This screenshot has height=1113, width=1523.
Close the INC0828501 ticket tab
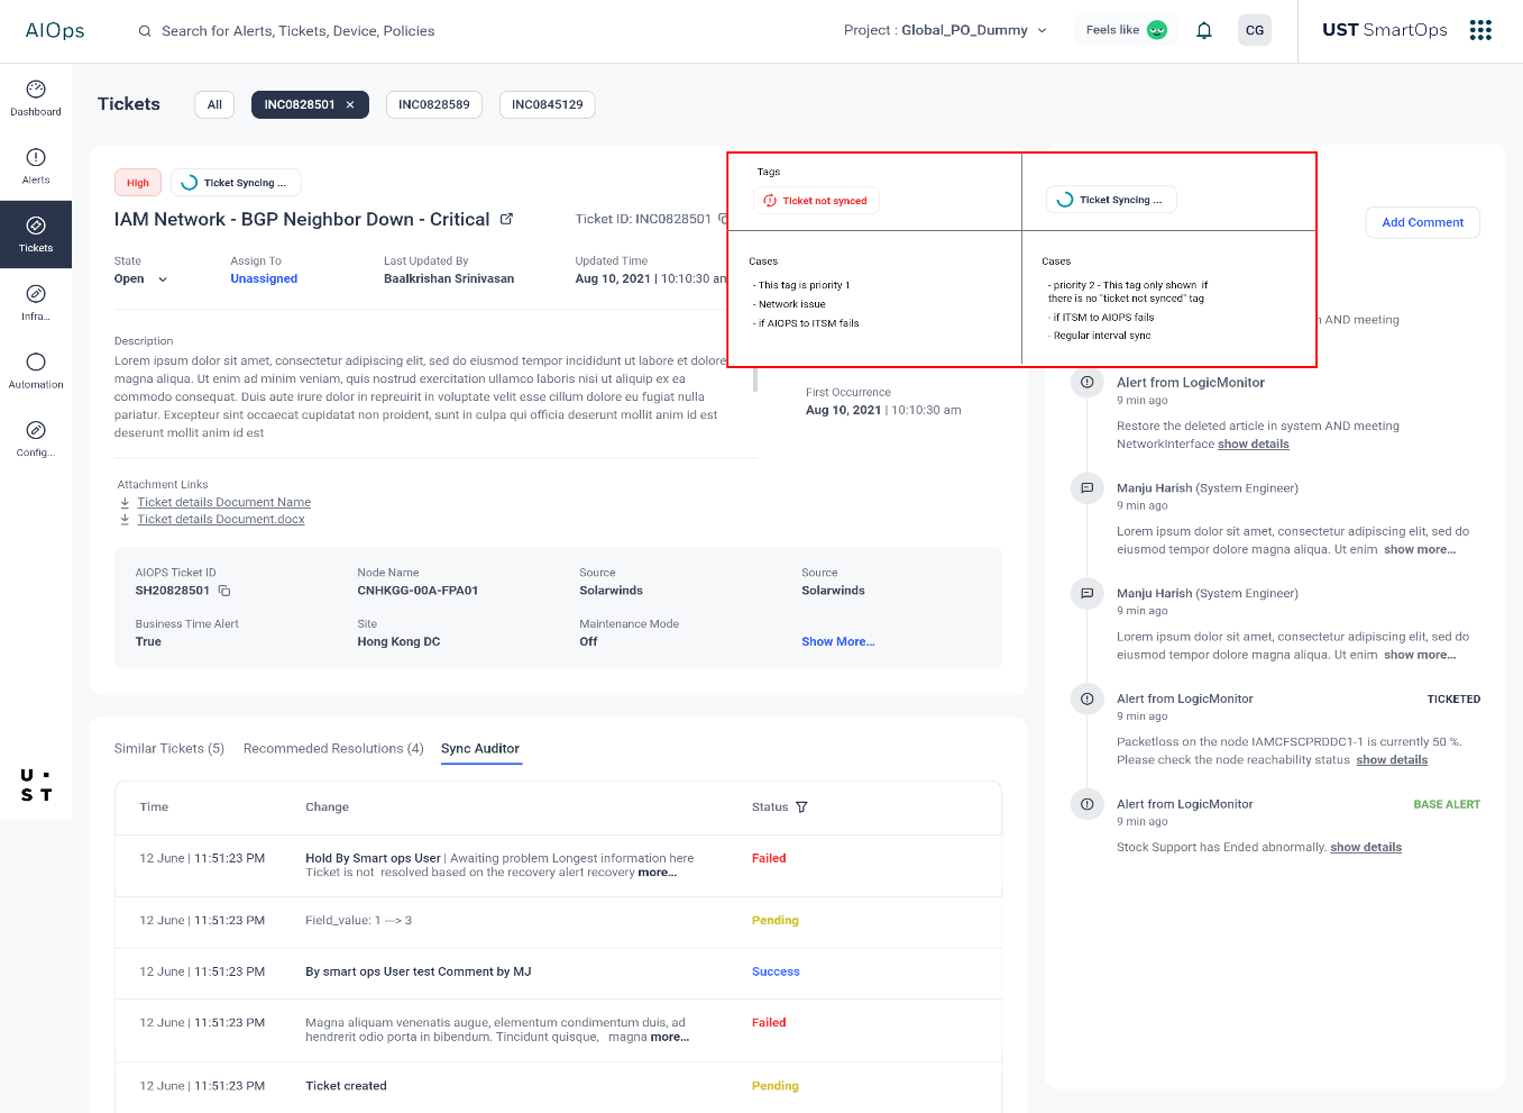click(350, 105)
